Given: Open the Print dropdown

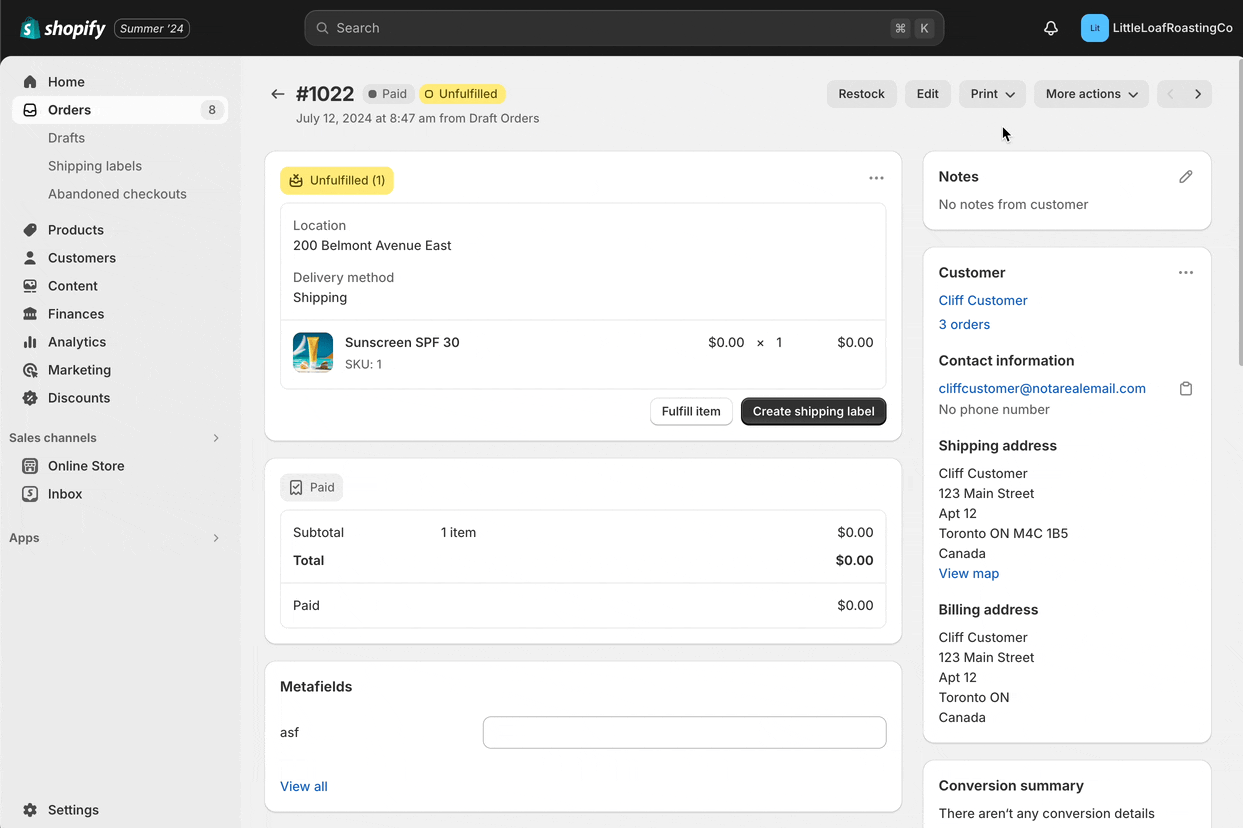Looking at the screenshot, I should (x=992, y=94).
